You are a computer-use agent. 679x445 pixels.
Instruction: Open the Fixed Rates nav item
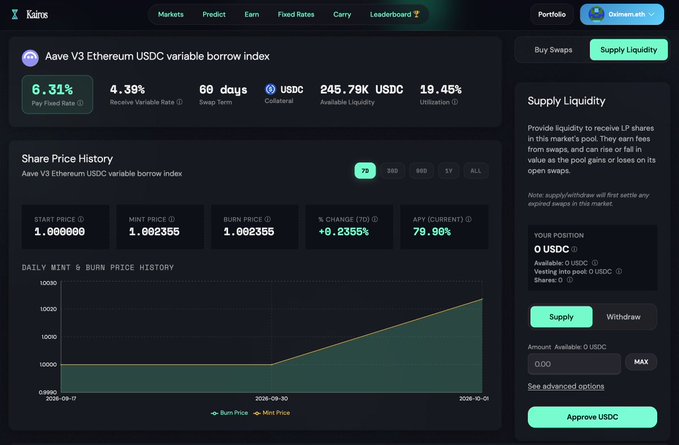coord(296,14)
